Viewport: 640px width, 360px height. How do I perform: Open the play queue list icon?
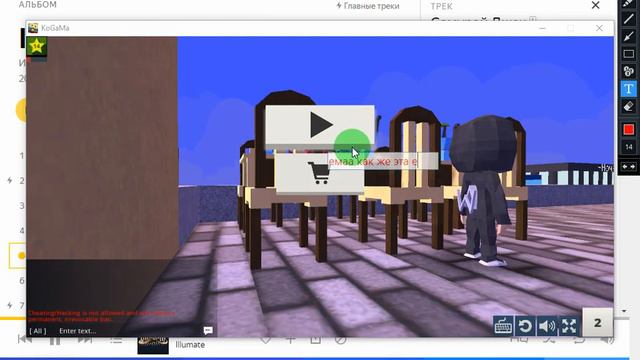(116, 340)
